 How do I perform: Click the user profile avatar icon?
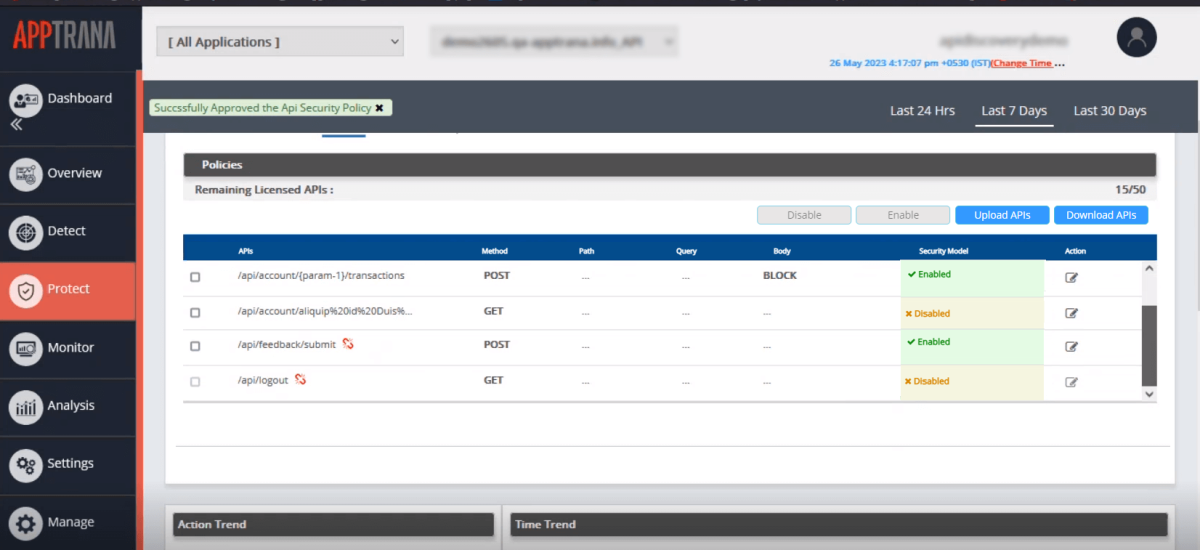click(1136, 38)
